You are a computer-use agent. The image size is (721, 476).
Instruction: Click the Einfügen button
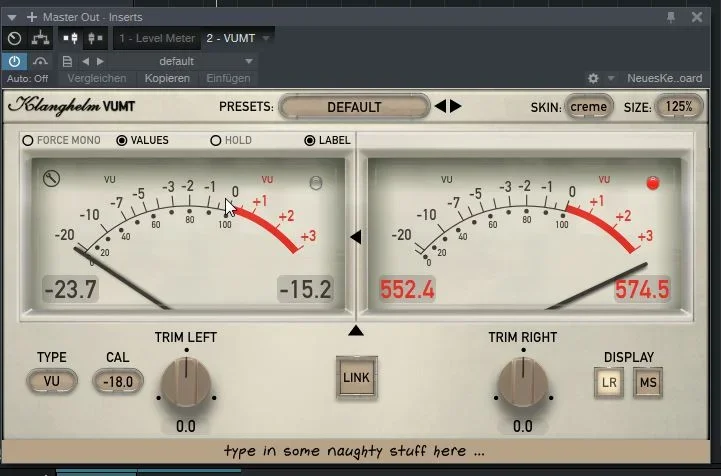pos(228,79)
